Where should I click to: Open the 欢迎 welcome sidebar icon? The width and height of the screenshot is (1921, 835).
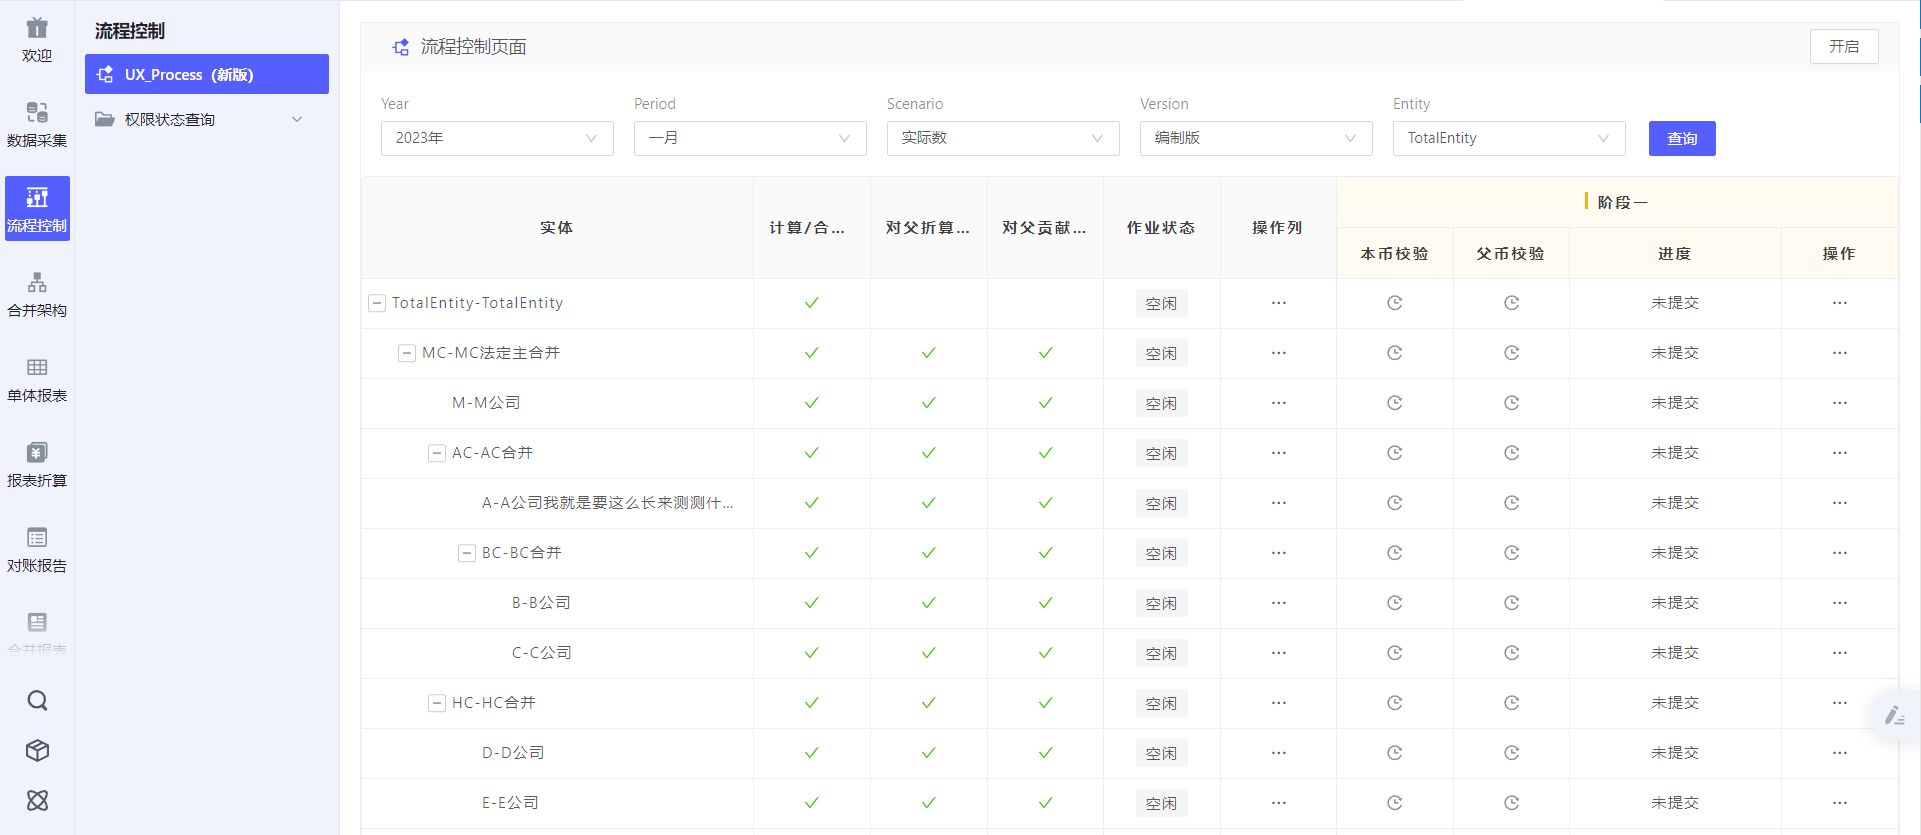[x=37, y=39]
